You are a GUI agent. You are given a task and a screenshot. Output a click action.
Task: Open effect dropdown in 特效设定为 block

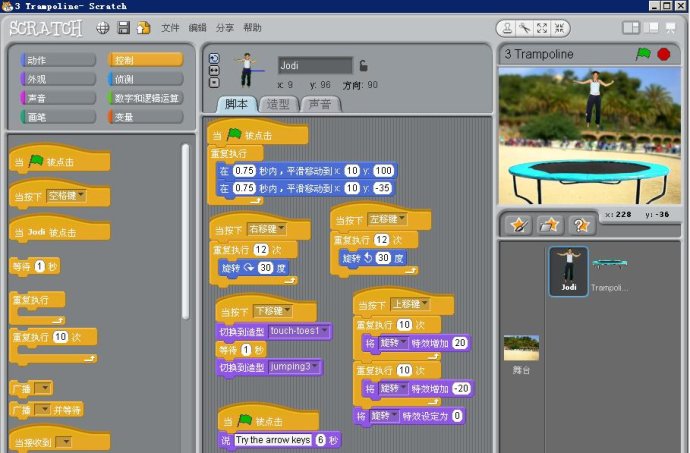384,416
